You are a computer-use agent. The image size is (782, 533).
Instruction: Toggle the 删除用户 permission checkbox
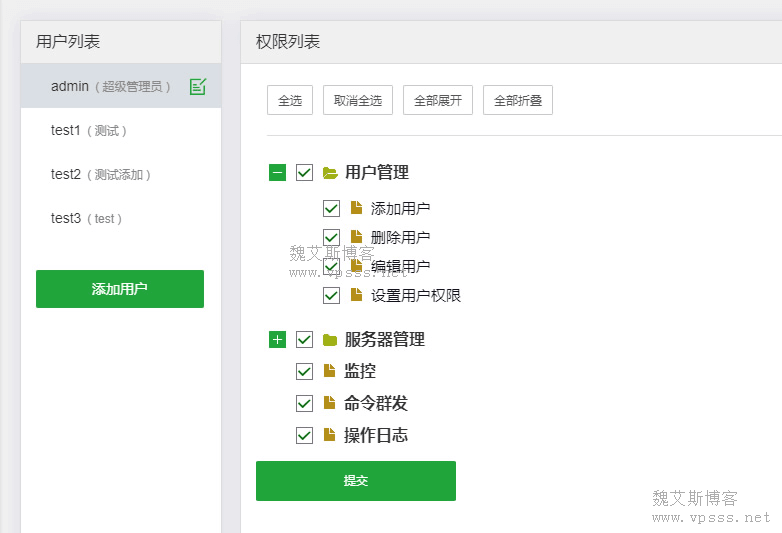331,238
